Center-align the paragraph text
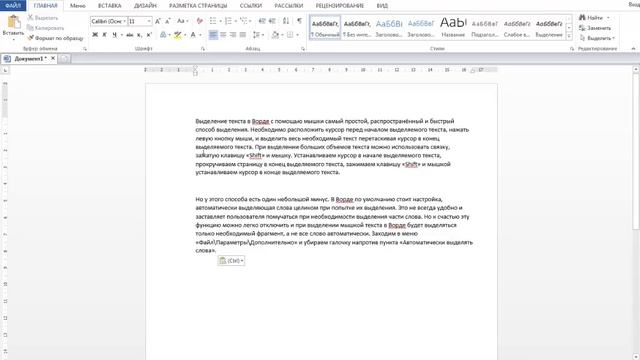Image resolution: width=640 pixels, height=360 pixels. 223,35
